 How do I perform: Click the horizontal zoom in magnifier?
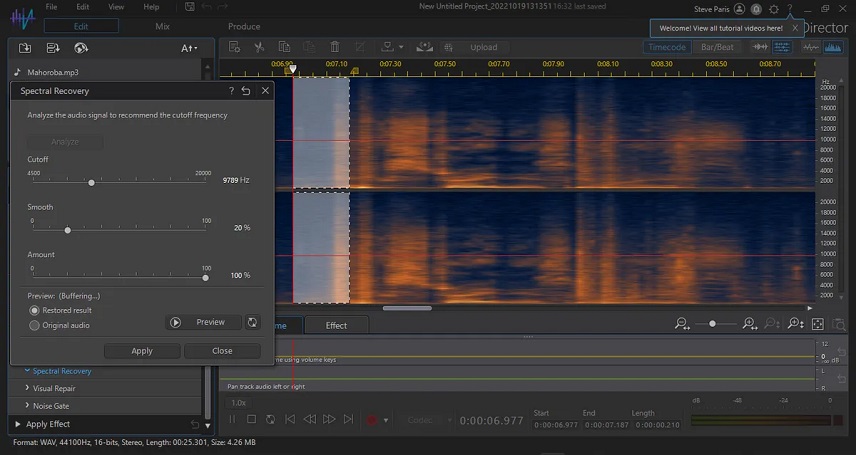(x=750, y=324)
